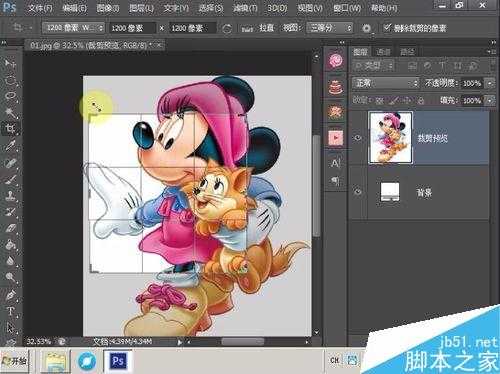Image resolution: width=500 pixels, height=374 pixels.
Task: Toggle shape layer filter icon
Action: (458, 66)
